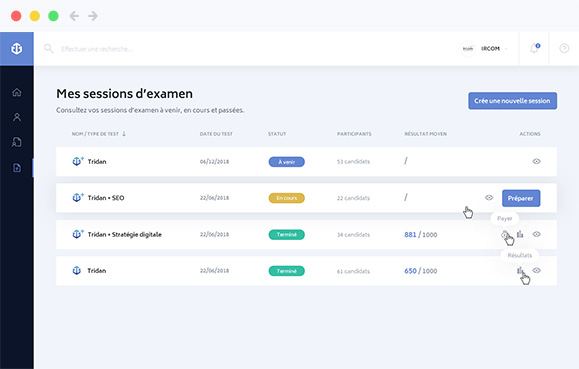Click the anchor logo in the sidebar
Image resolution: width=579 pixels, height=369 pixels.
click(17, 49)
